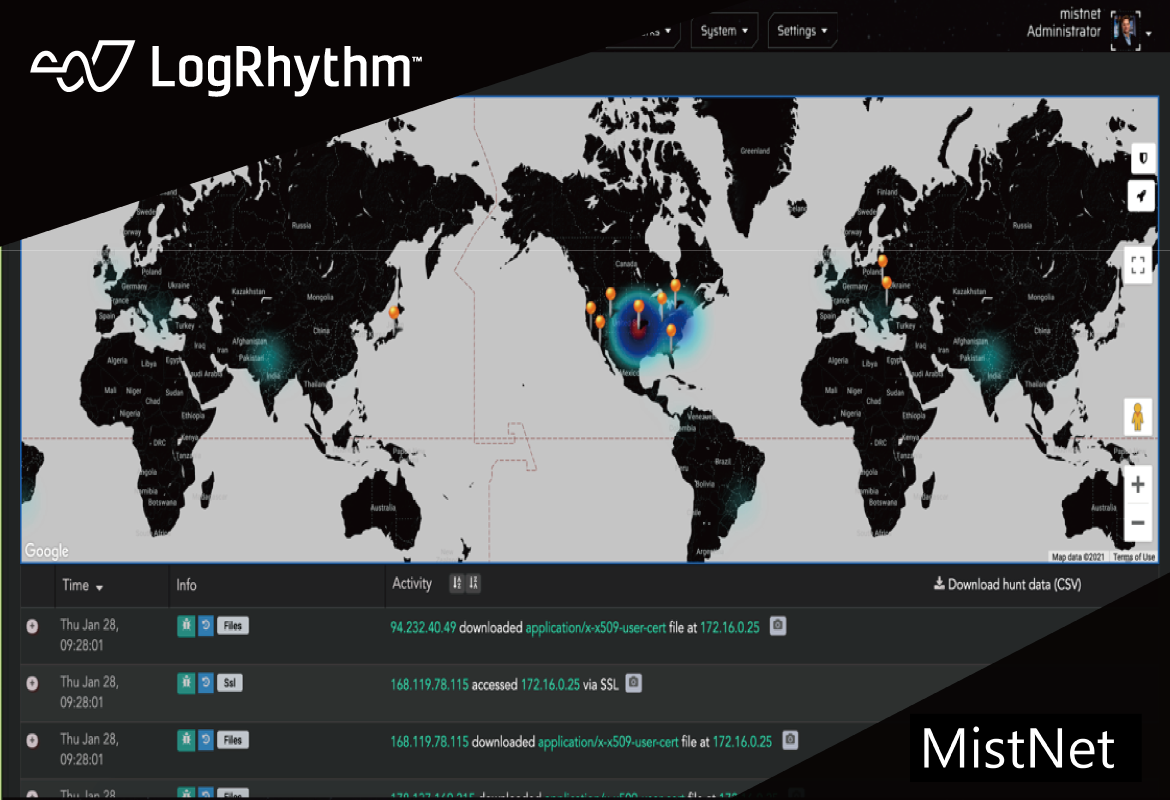Select the shield icon on the map toolbar
Screen dimensions: 1170x800
pyautogui.click(x=1141, y=158)
